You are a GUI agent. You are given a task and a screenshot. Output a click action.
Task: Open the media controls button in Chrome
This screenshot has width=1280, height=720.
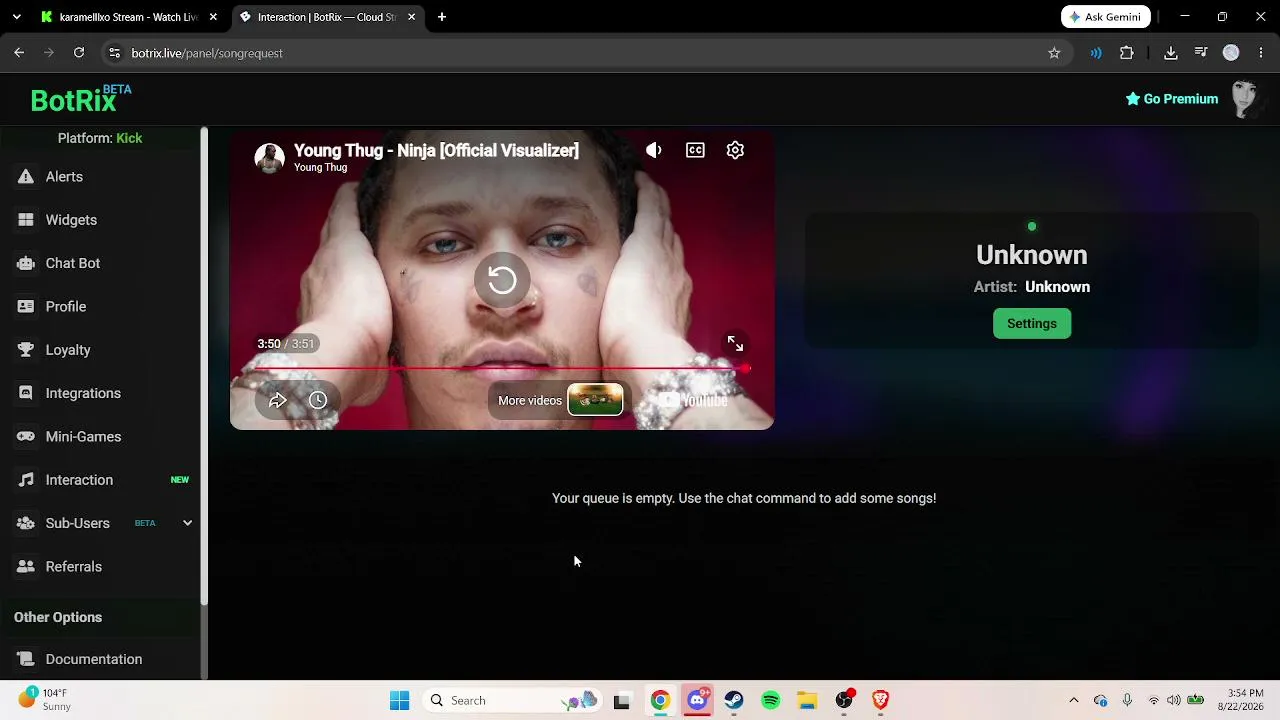(x=1201, y=53)
